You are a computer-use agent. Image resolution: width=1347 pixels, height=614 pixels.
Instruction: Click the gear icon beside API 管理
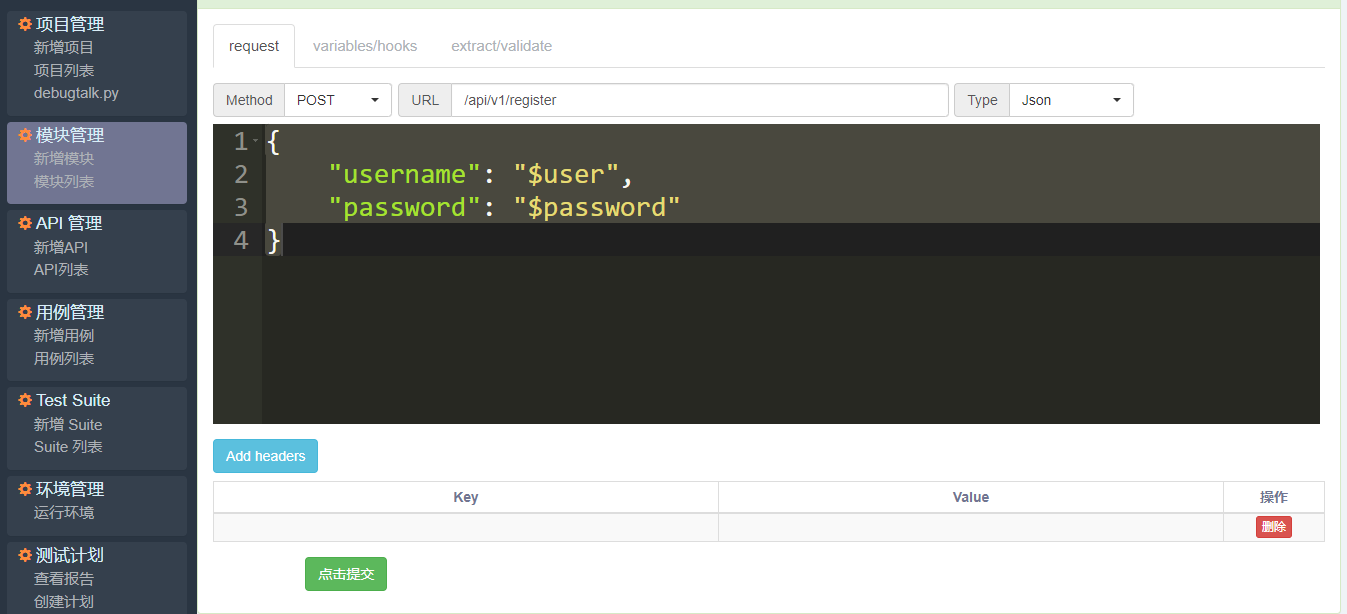[x=25, y=223]
